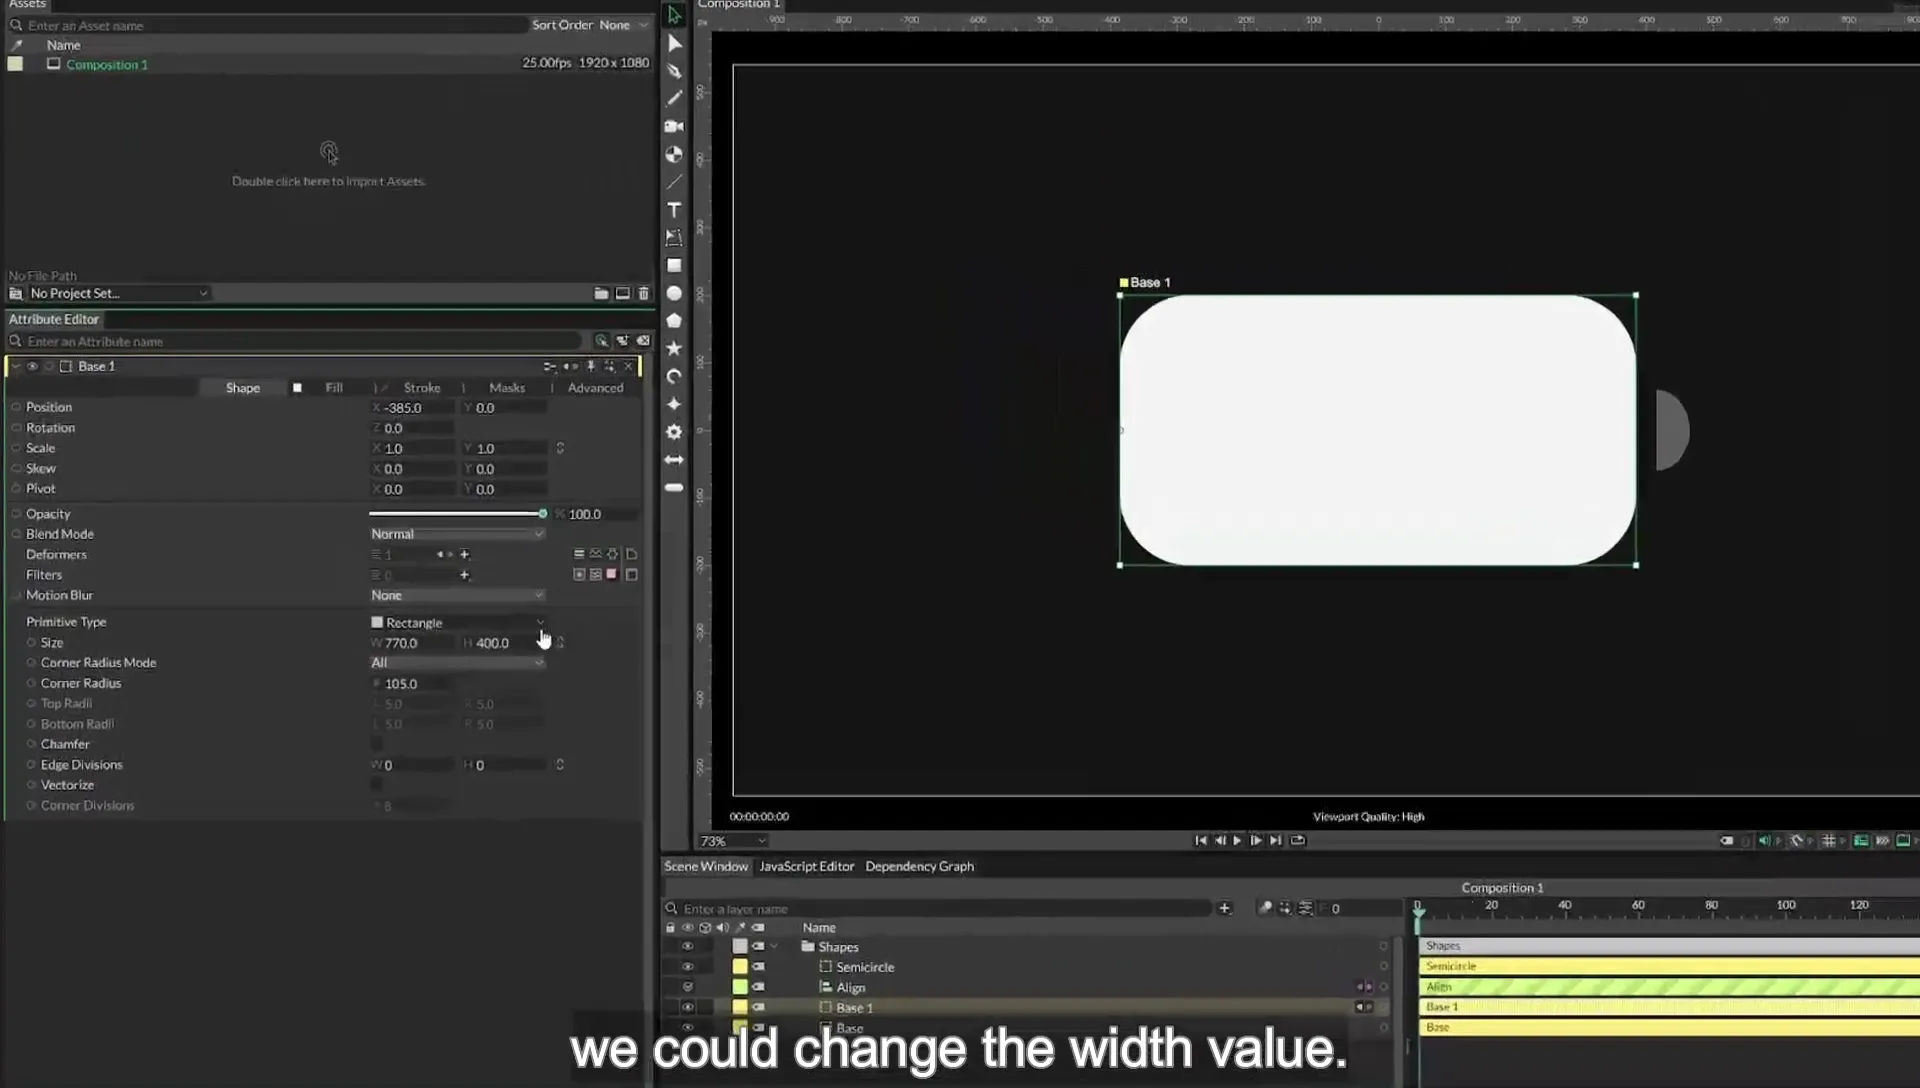1920x1088 pixels.
Task: Select the Text tool
Action: 674,210
